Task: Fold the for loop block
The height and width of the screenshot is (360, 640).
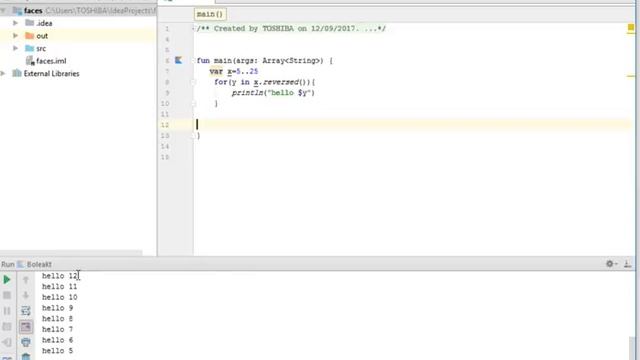Action: [x=193, y=82]
